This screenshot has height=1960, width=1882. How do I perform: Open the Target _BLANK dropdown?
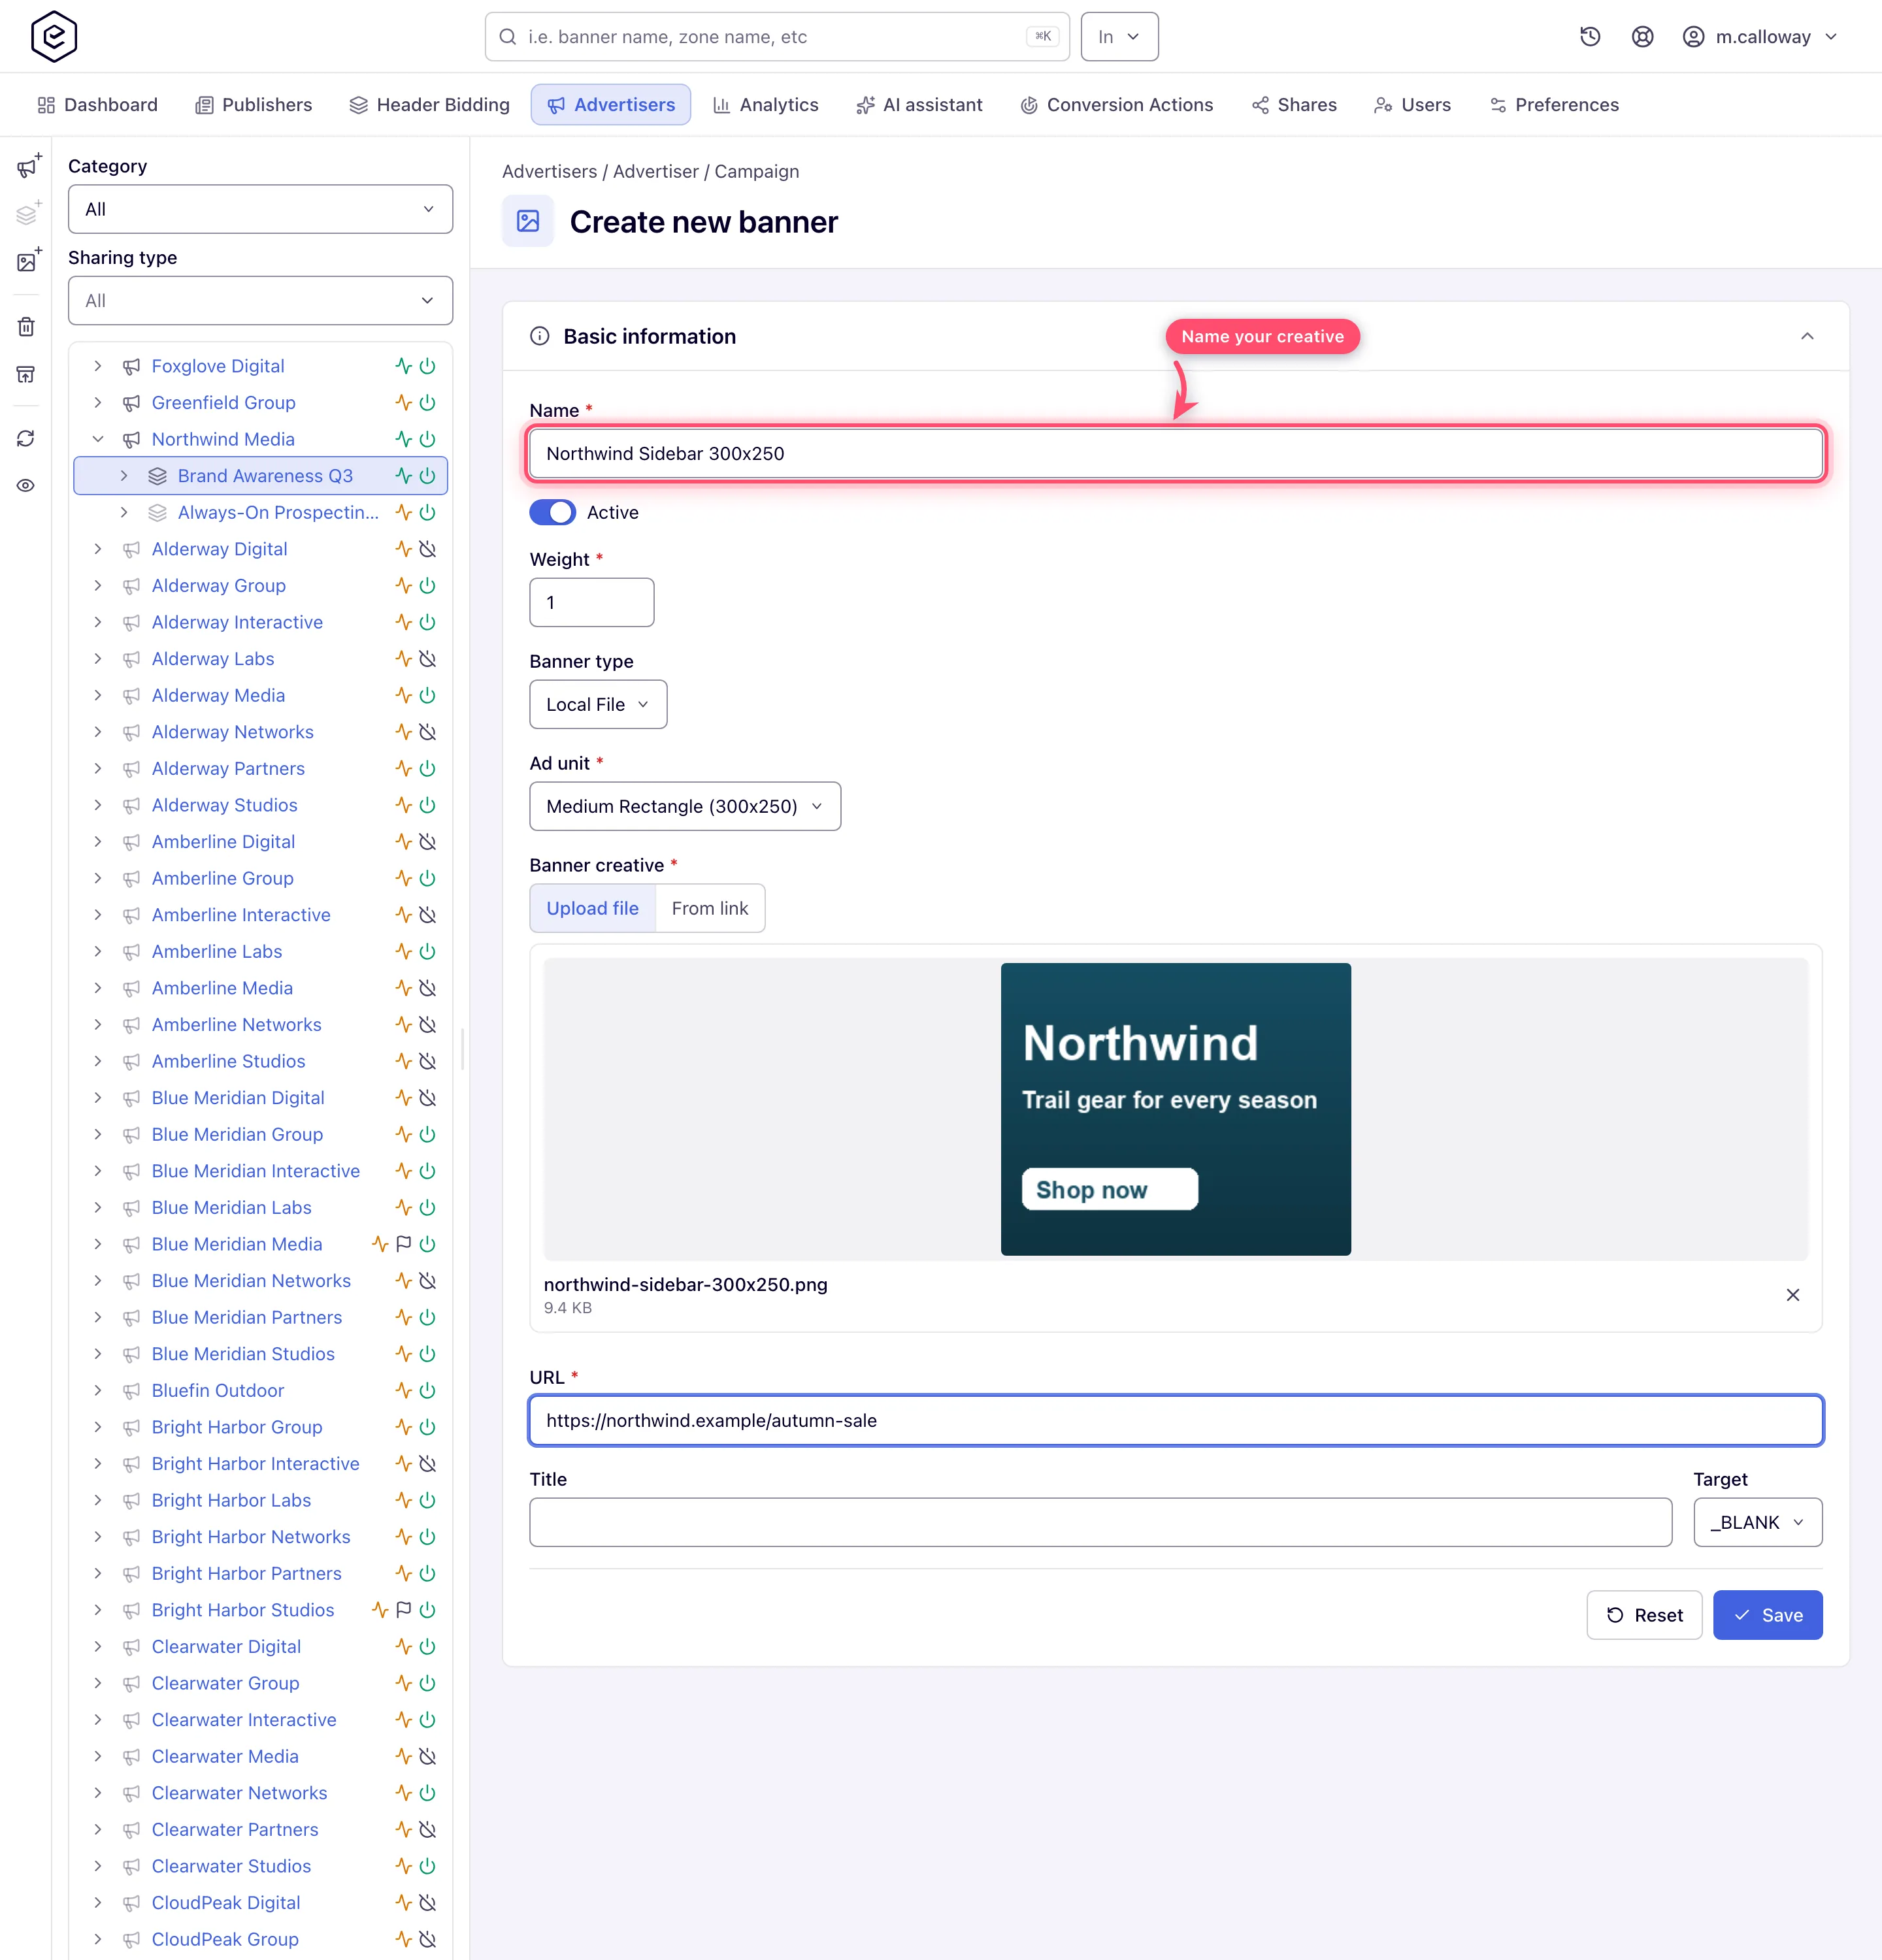pyautogui.click(x=1758, y=1522)
